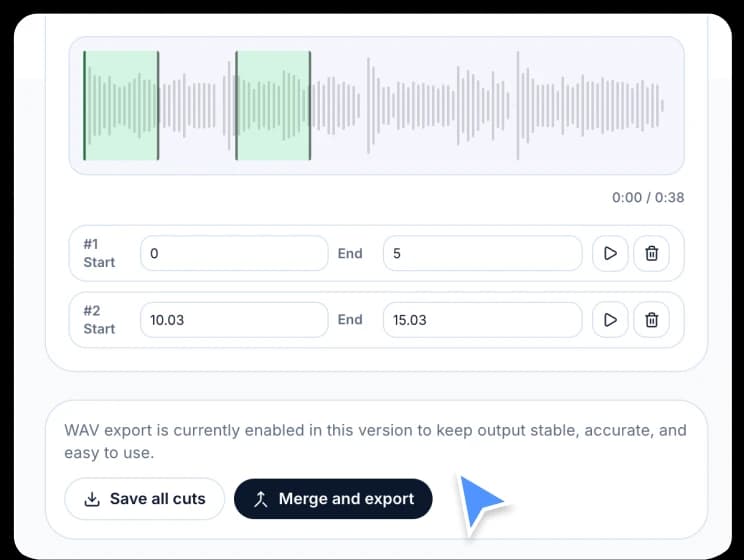Select the first green cut region on waveform
The image size is (744, 560).
(x=121, y=105)
